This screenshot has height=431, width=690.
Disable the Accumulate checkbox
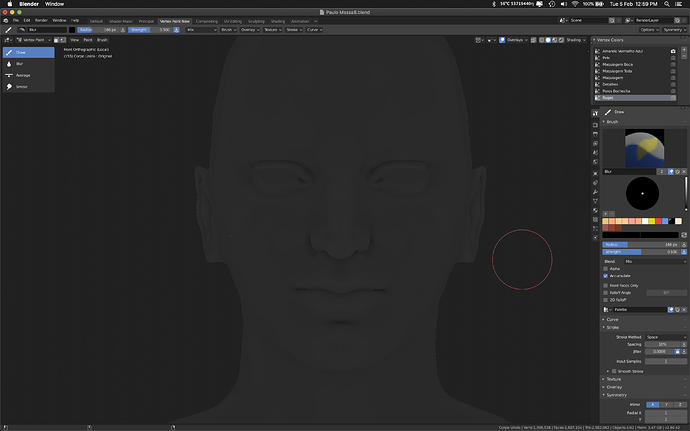[606, 276]
